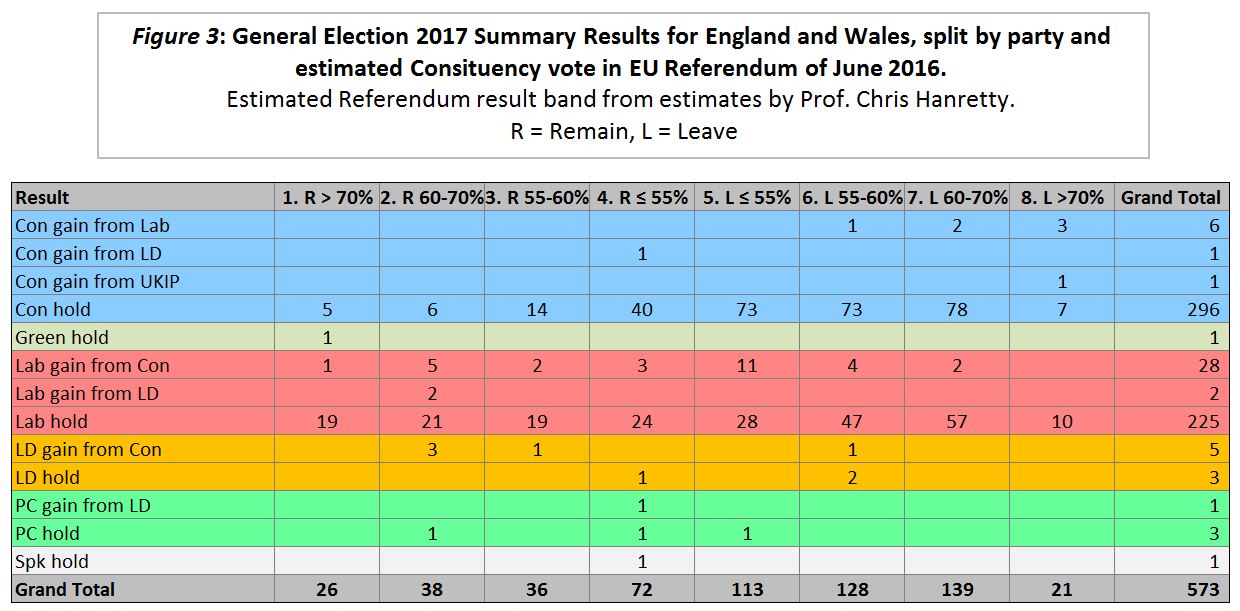Select the '8. L >70%' column header
Image resolution: width=1240 pixels, height=611 pixels.
click(x=1061, y=197)
